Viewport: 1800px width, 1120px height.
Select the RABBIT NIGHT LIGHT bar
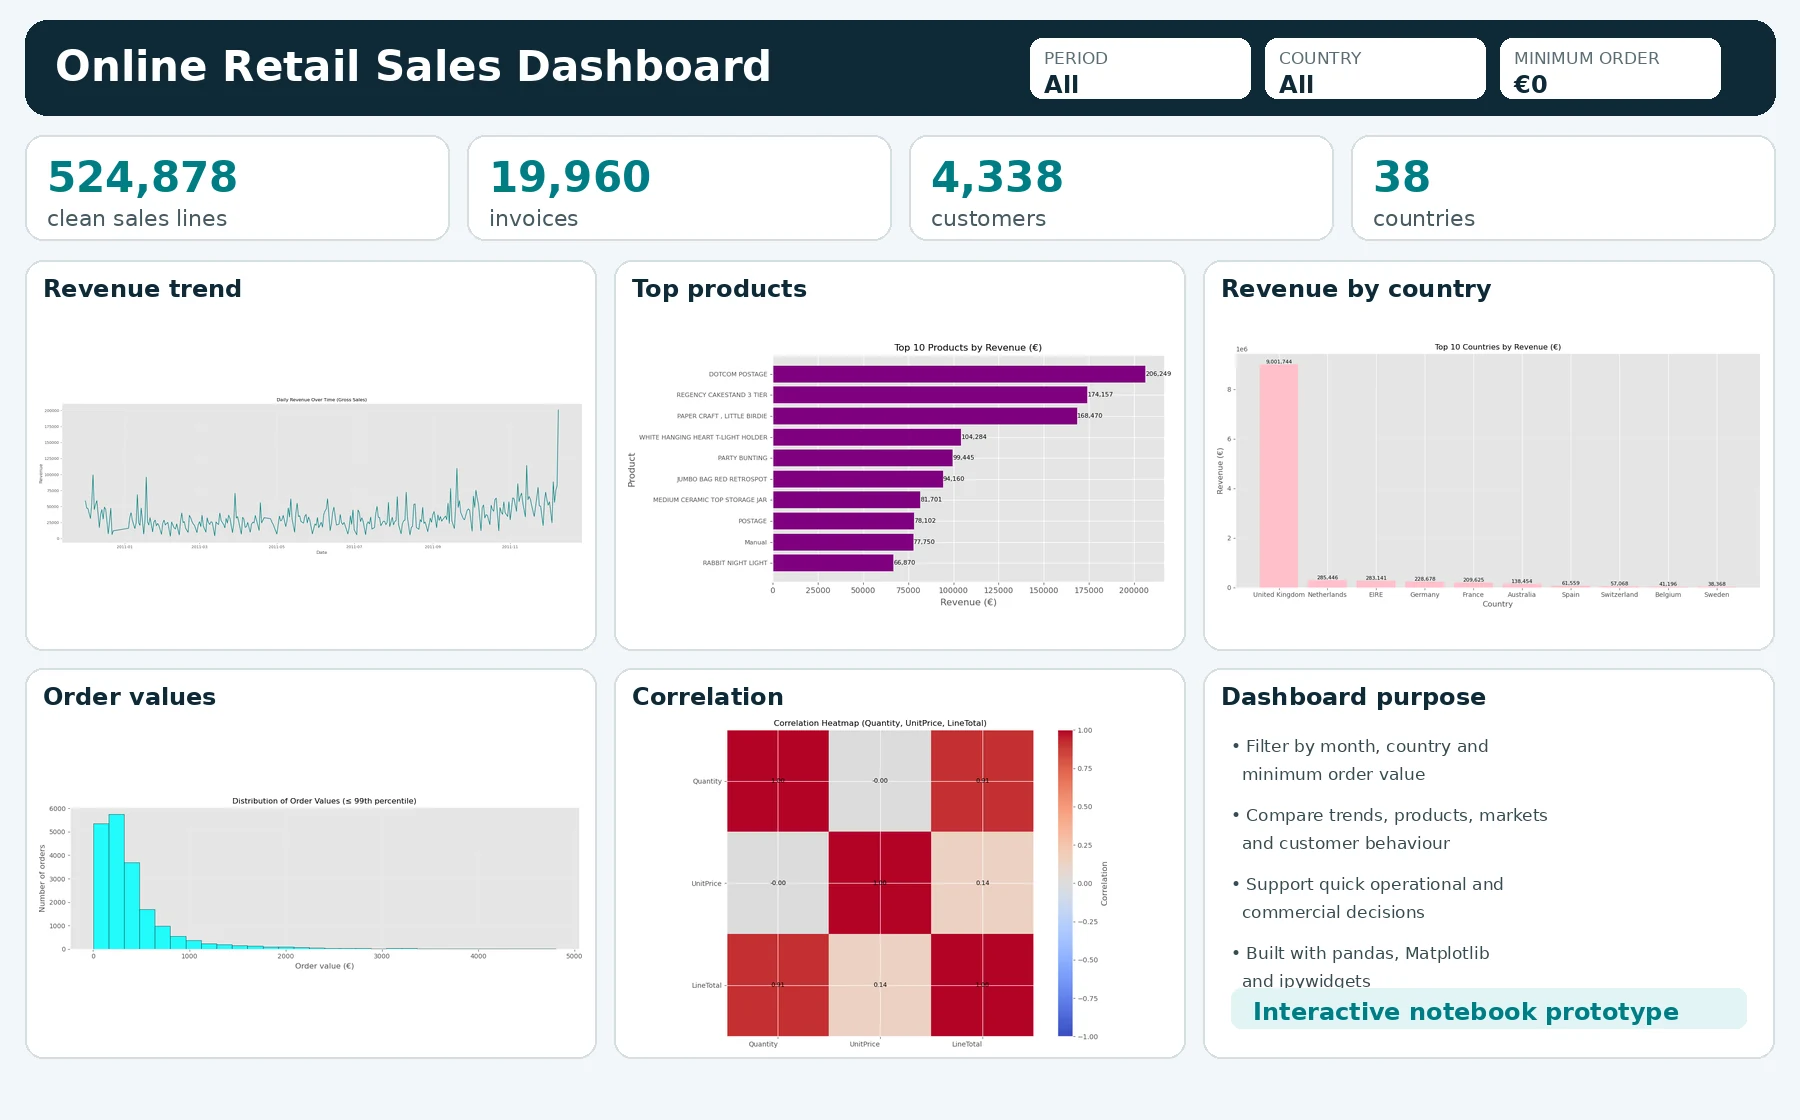point(833,563)
